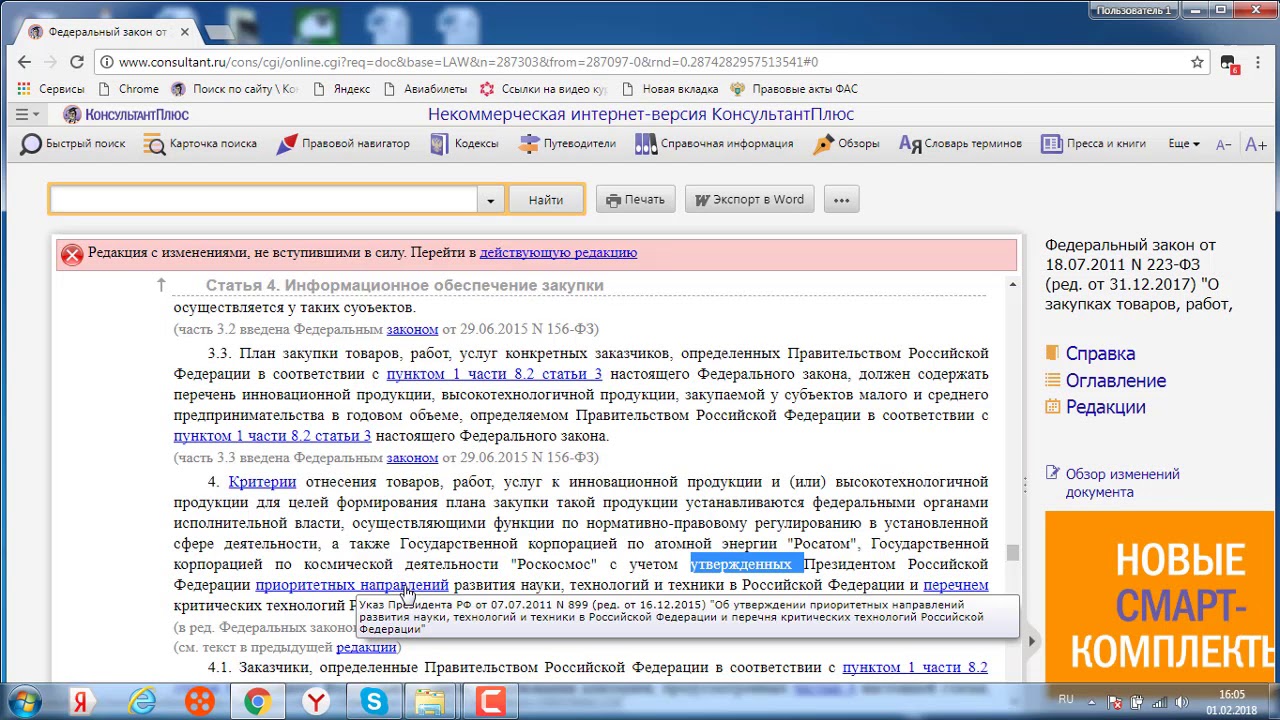This screenshot has height=720, width=1280.
Task: Bookmark this page with the star icon
Action: pos(1197,62)
